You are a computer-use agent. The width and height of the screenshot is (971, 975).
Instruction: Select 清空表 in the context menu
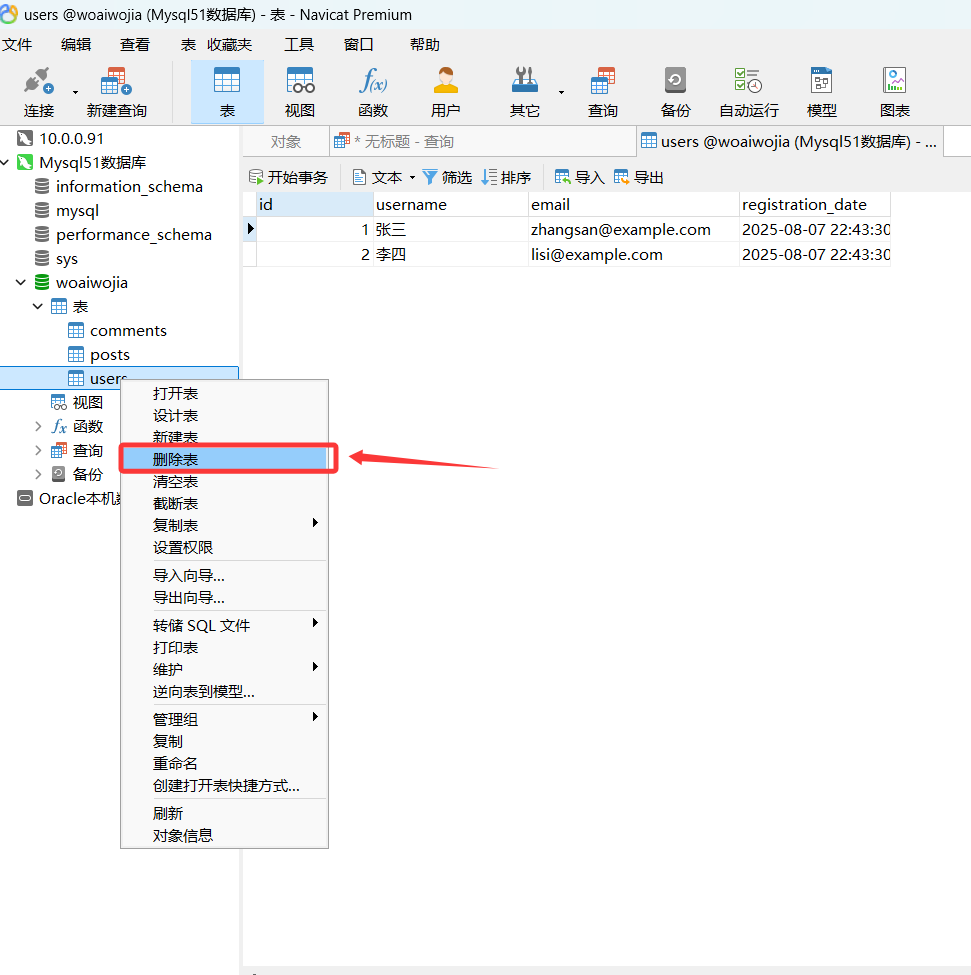[176, 482]
